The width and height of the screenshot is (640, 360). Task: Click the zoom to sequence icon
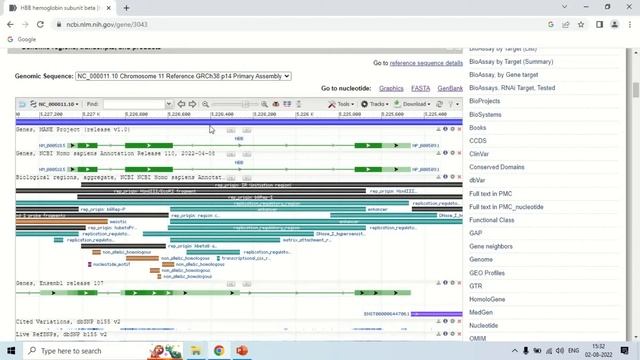pyautogui.click(x=276, y=104)
